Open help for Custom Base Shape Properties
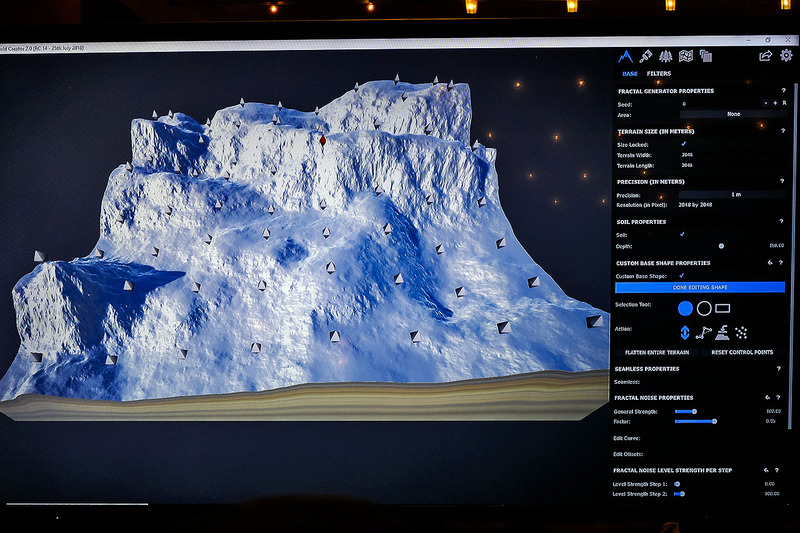Screen dimensions: 800x533 tap(781, 263)
